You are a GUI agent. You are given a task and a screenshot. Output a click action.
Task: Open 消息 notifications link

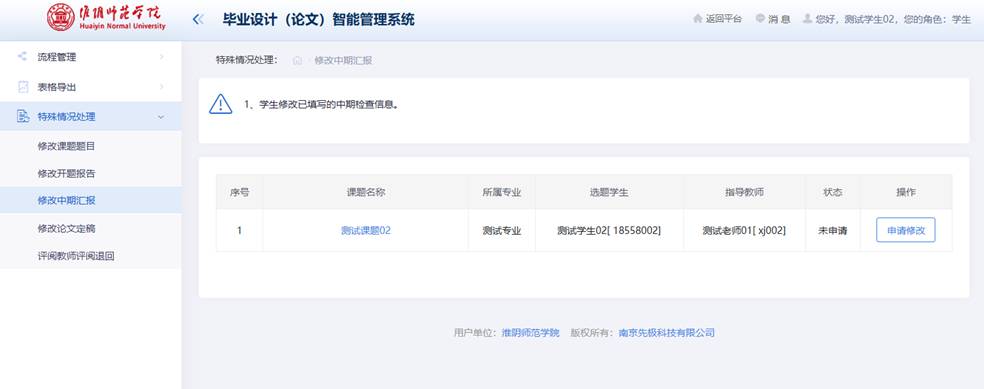pyautogui.click(x=779, y=19)
